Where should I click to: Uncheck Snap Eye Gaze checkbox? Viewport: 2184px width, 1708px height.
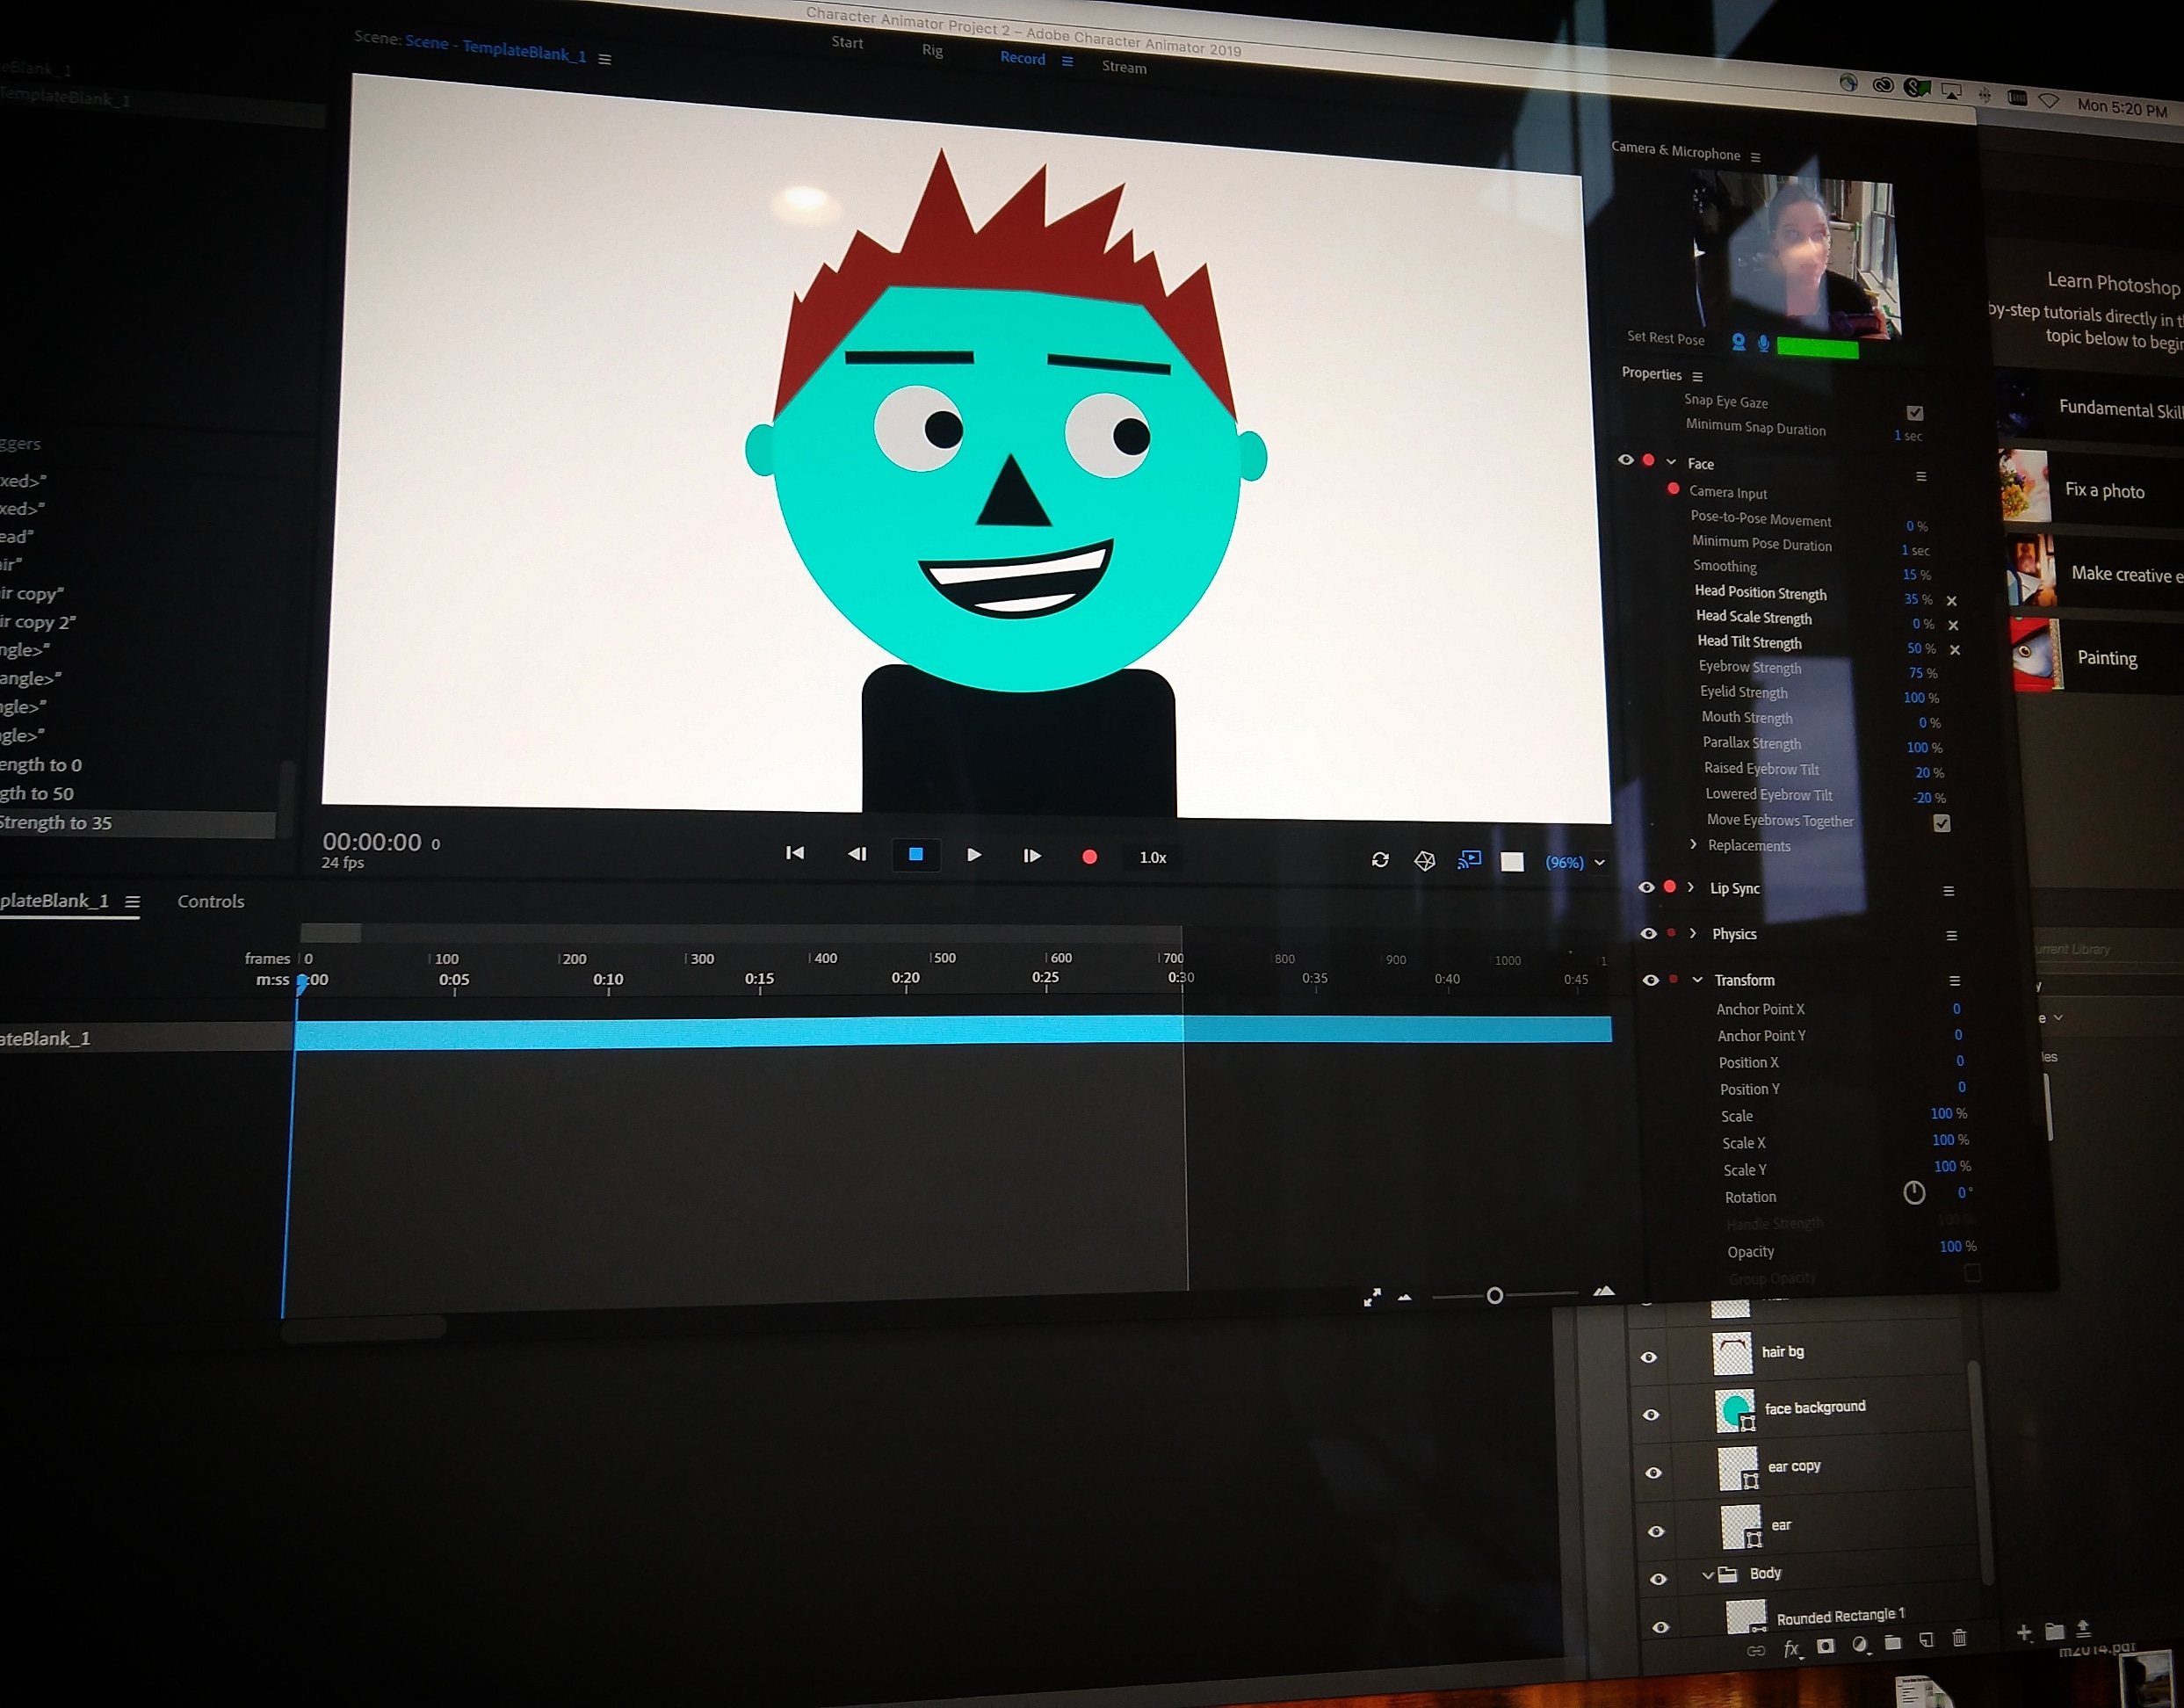pos(1914,413)
